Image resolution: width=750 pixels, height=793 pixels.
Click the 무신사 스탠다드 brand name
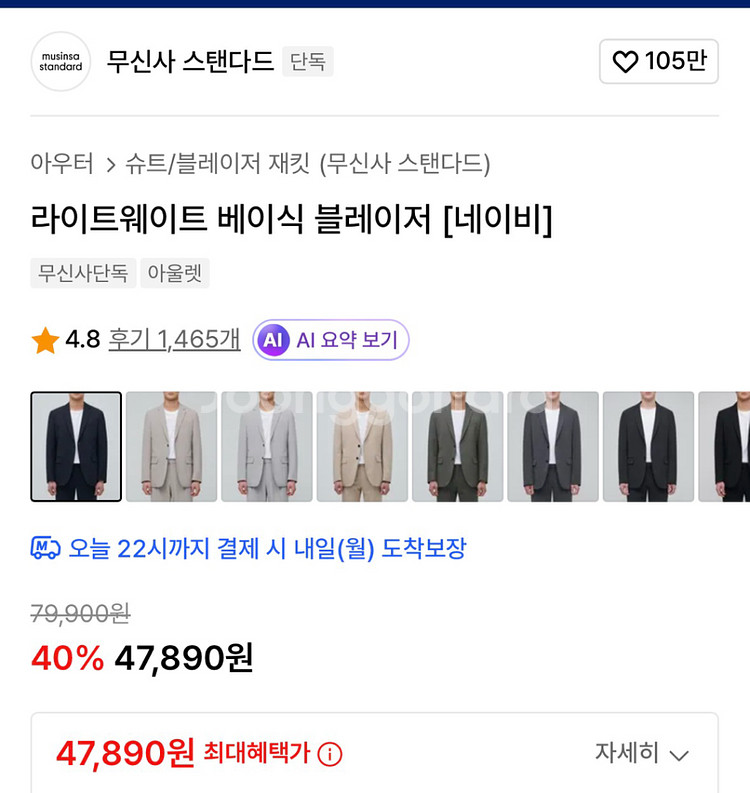click(x=190, y=62)
